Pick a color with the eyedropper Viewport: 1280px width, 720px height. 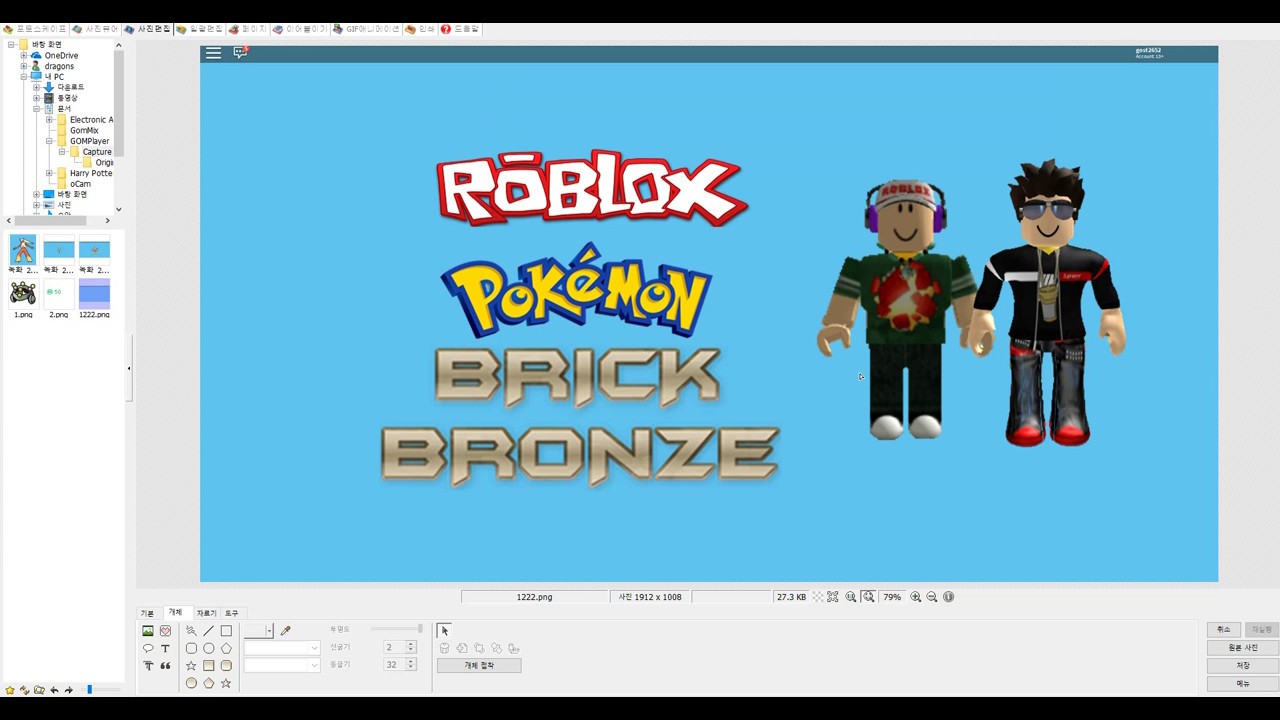pyautogui.click(x=285, y=631)
